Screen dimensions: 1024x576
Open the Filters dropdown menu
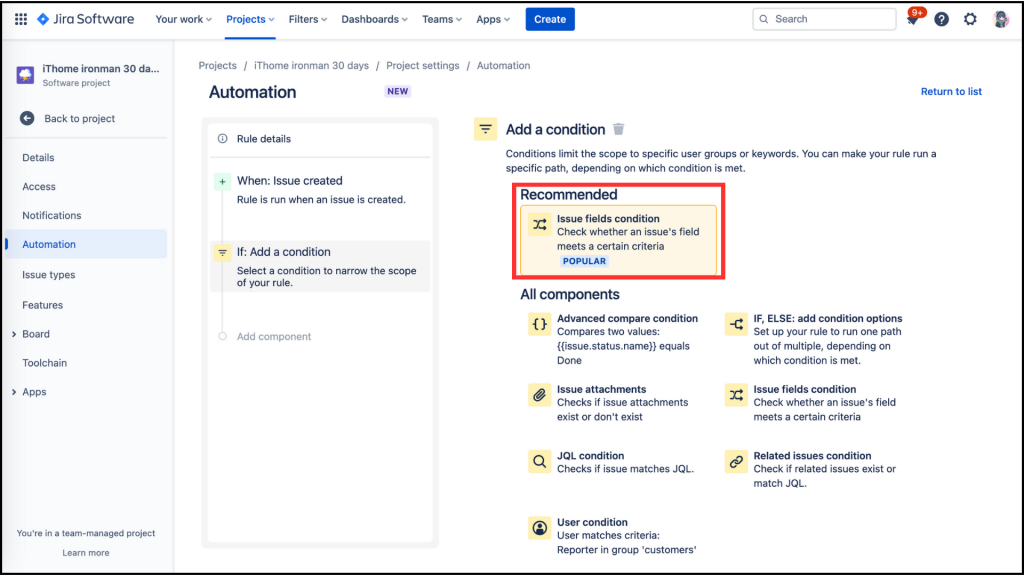308,20
